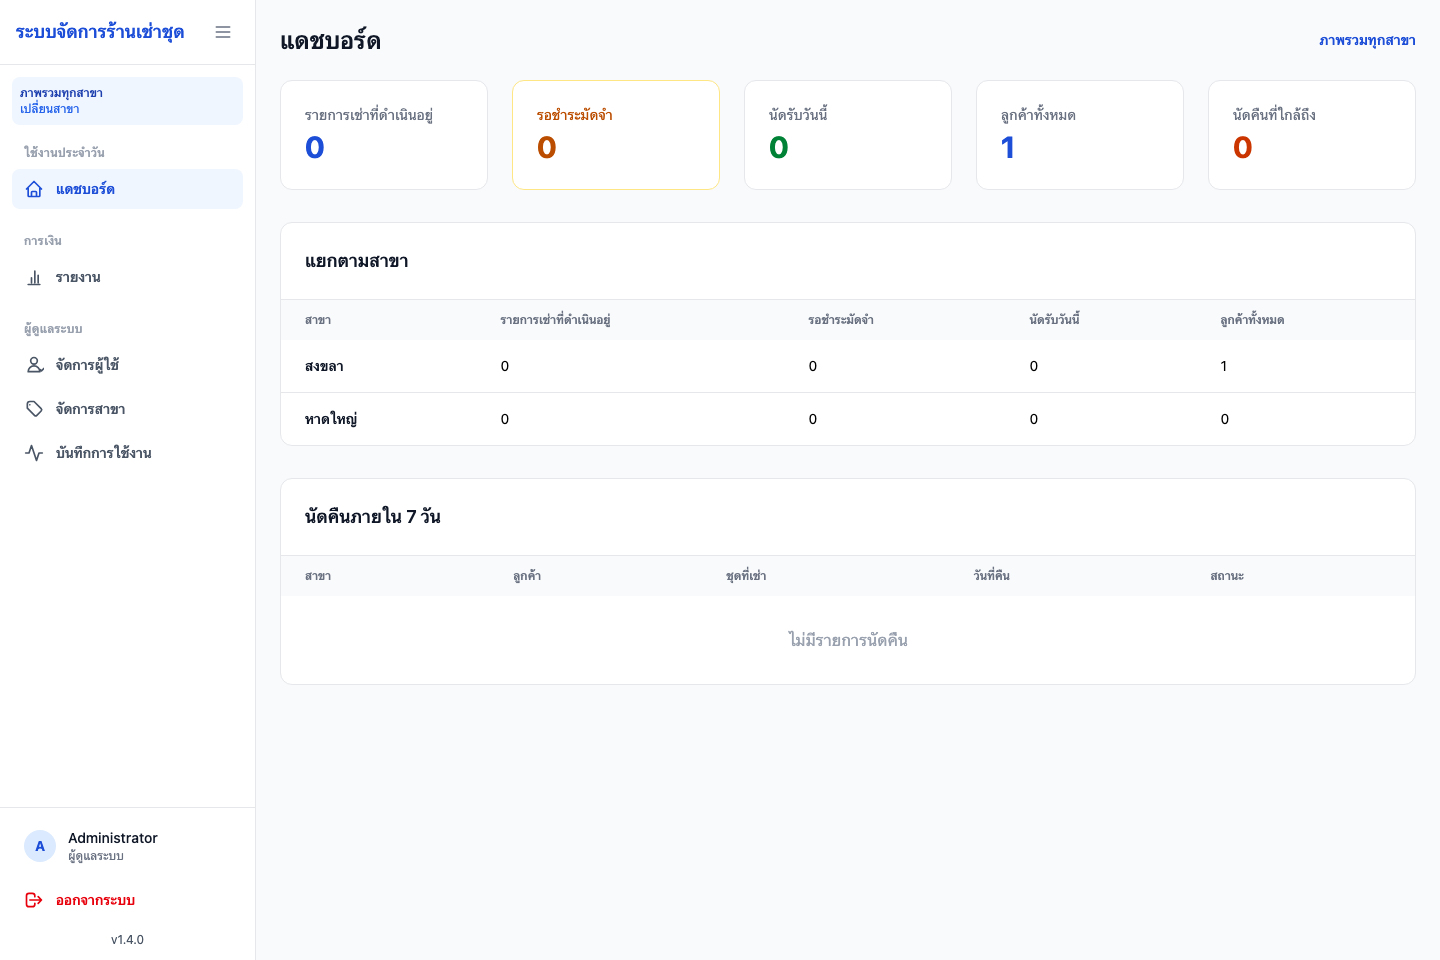This screenshot has width=1440, height=960.
Task: Click the ภาพรวมทุกสาขา link at top right
Action: (1367, 41)
